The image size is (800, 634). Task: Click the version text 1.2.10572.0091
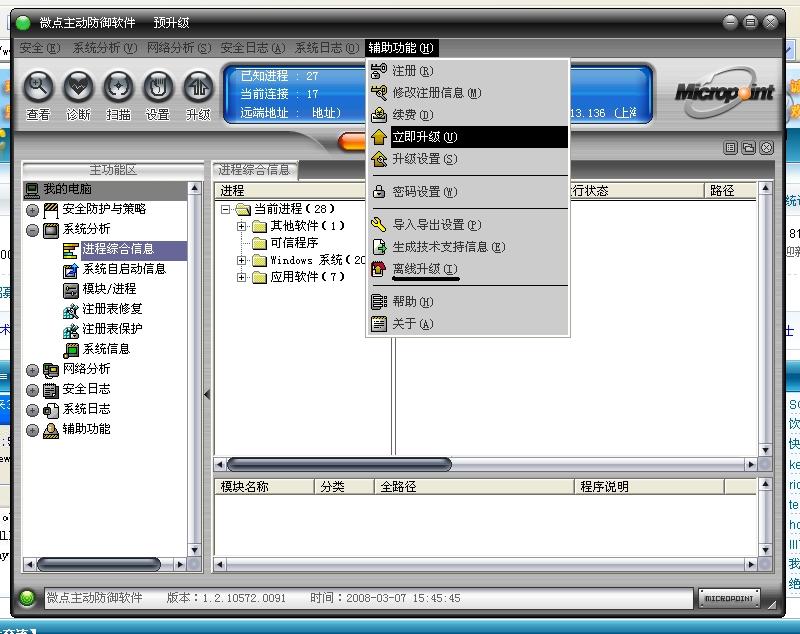point(244,598)
